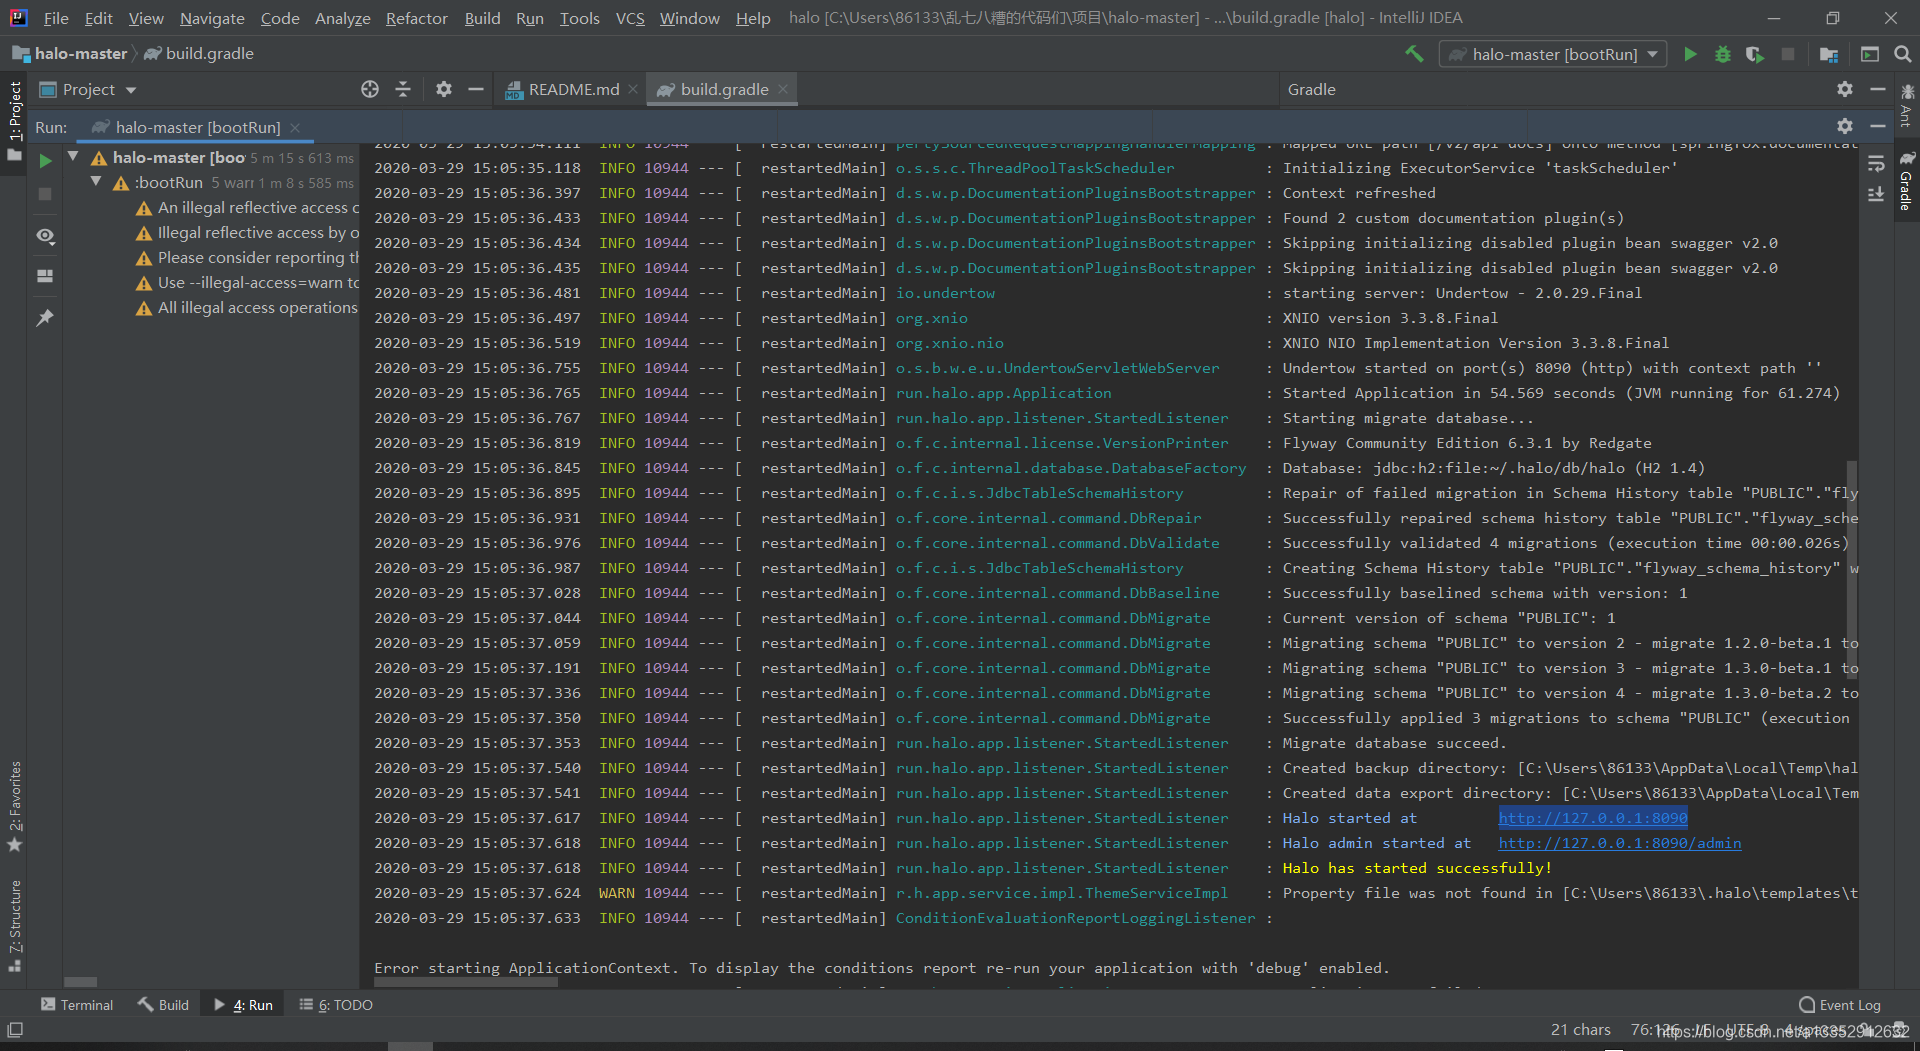Stop the running process in Run sidebar
1920x1051 pixels.
(45, 194)
